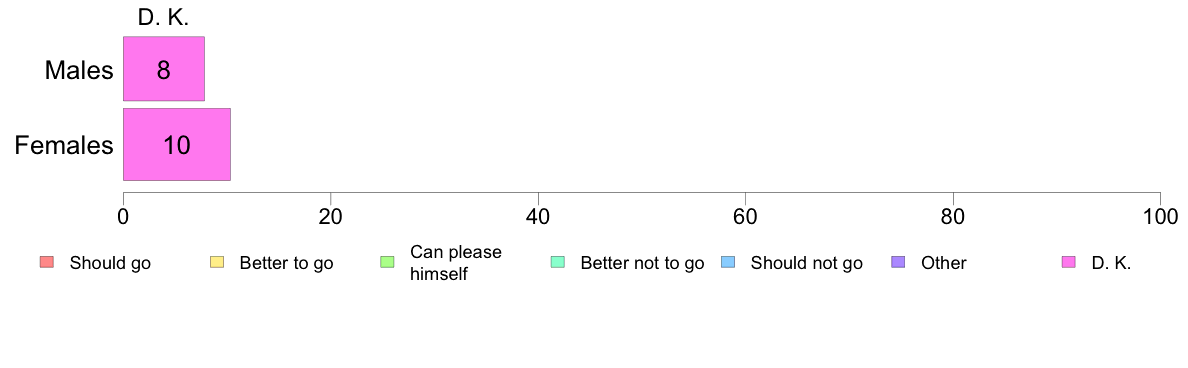Screen dimensions: 1188x368
Task: Click the Other legend label
Action: coord(944,264)
